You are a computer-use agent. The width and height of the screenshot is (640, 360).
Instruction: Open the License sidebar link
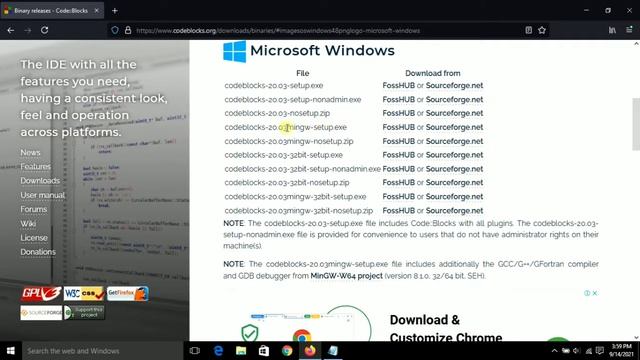coord(34,238)
